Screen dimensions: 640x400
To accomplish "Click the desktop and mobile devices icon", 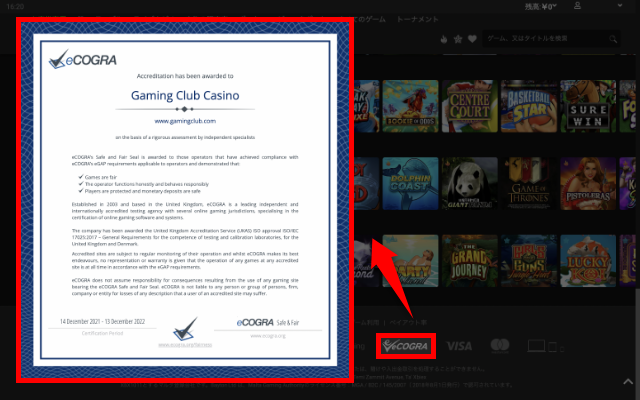I will pyautogui.click(x=541, y=346).
